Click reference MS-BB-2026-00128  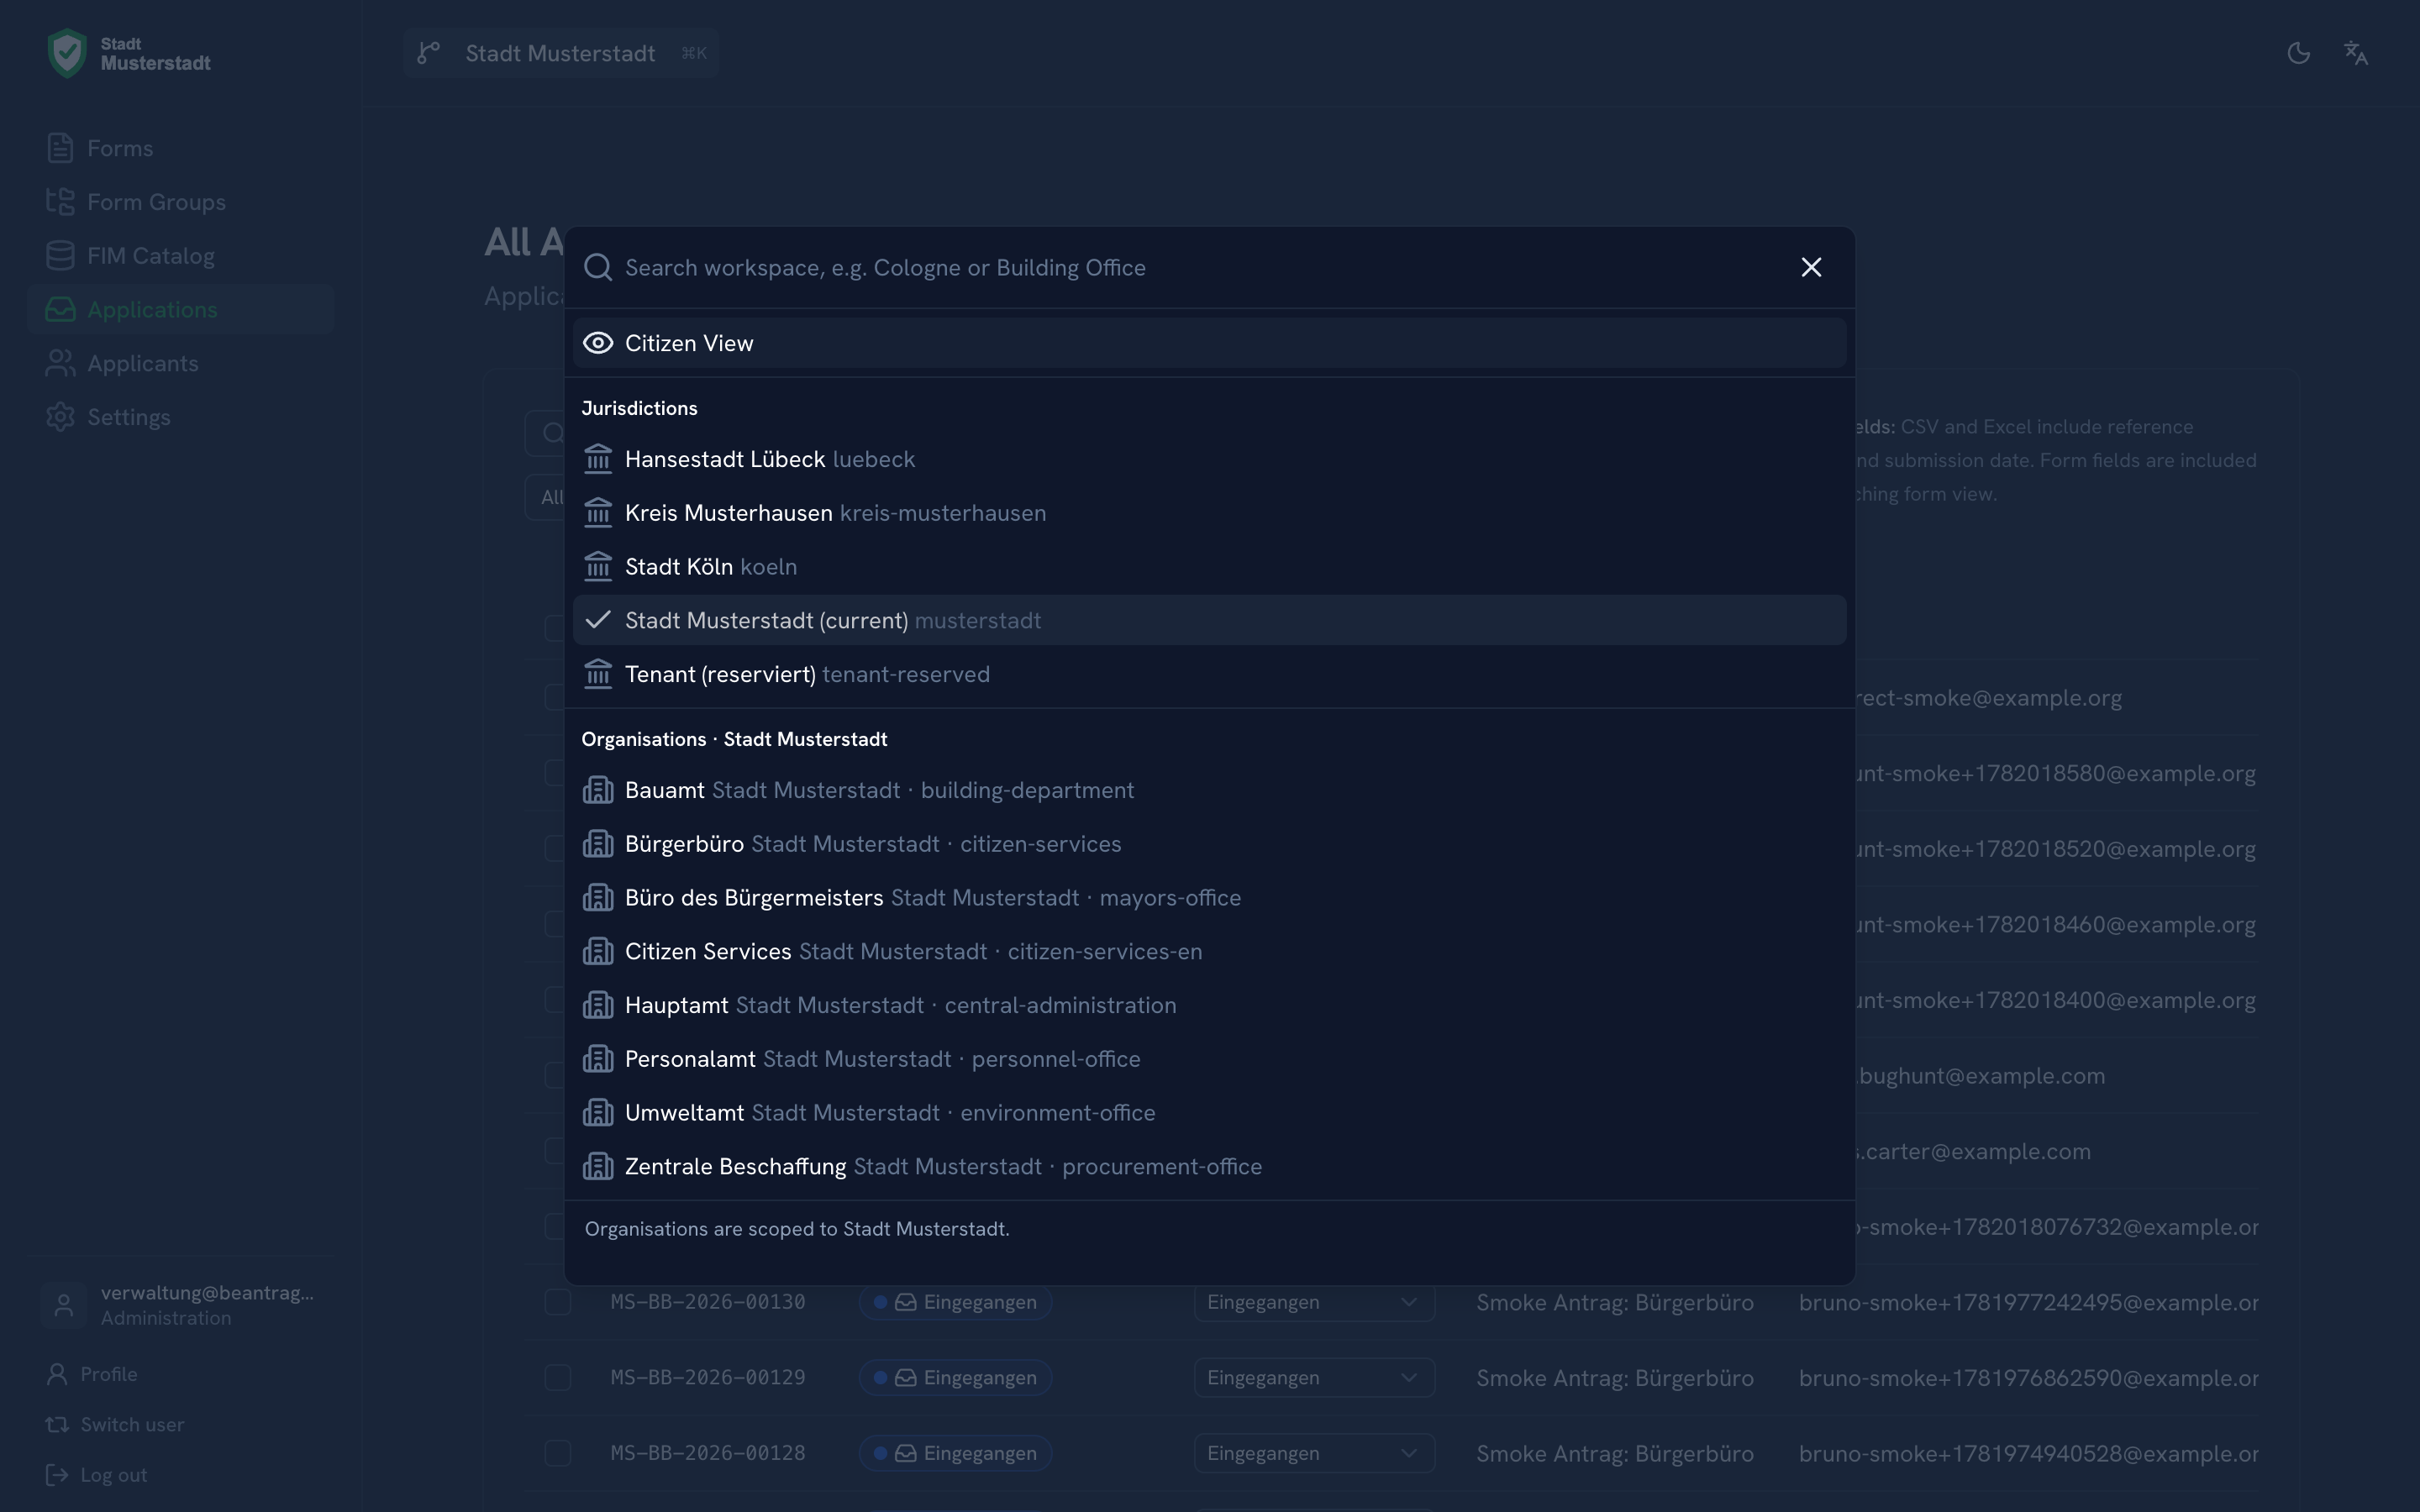click(708, 1453)
